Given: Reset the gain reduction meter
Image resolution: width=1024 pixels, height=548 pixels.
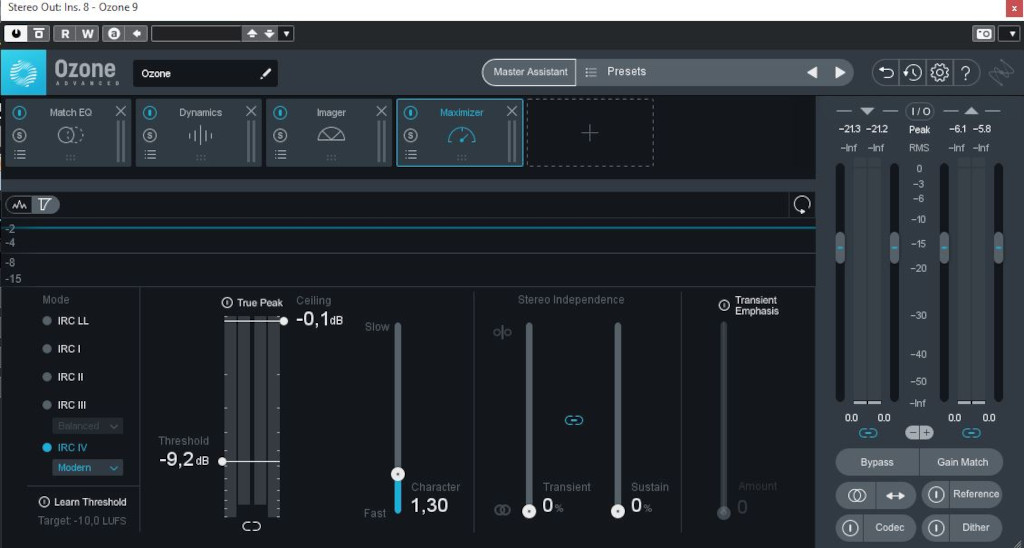Looking at the screenshot, I should 802,204.
